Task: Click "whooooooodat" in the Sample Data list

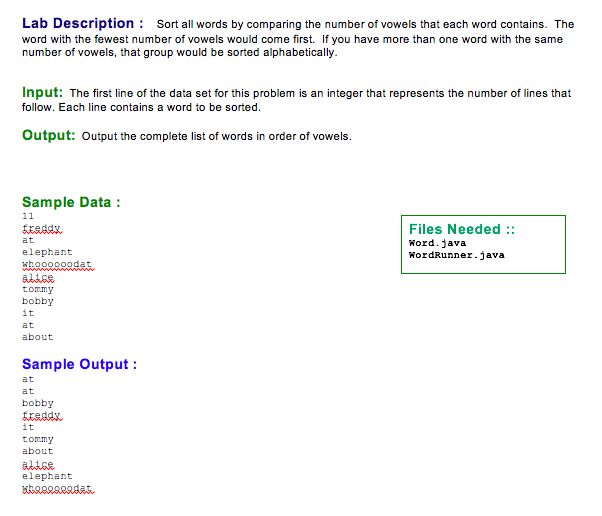Action: click(x=57, y=265)
